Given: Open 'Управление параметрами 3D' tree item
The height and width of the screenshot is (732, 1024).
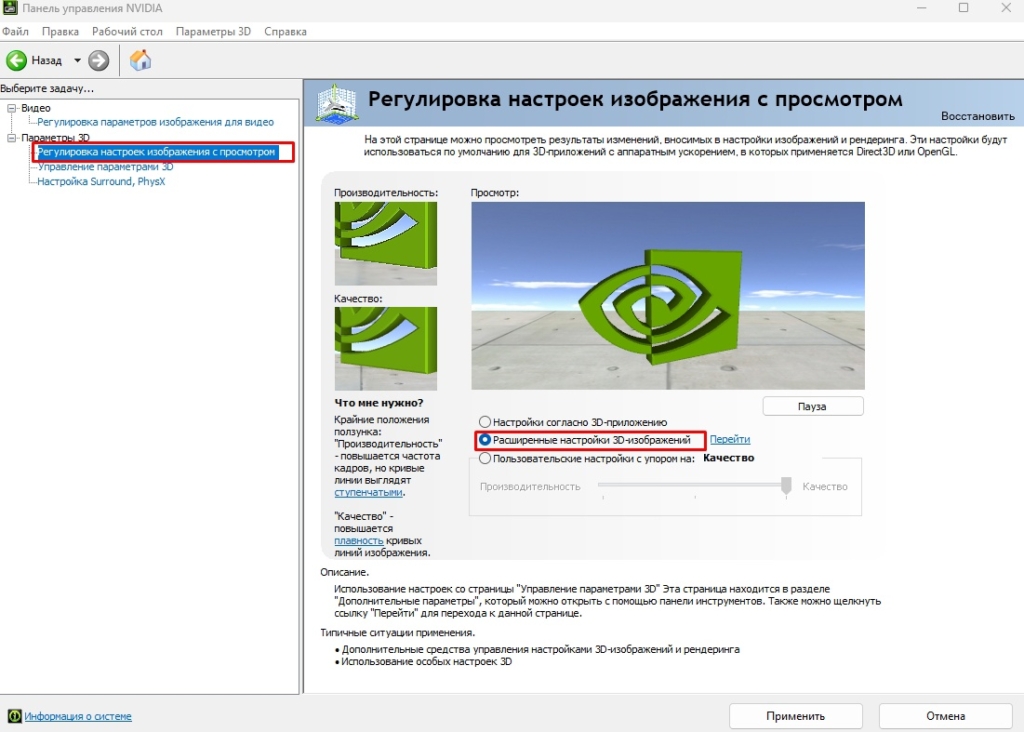Looking at the screenshot, I should [105, 167].
